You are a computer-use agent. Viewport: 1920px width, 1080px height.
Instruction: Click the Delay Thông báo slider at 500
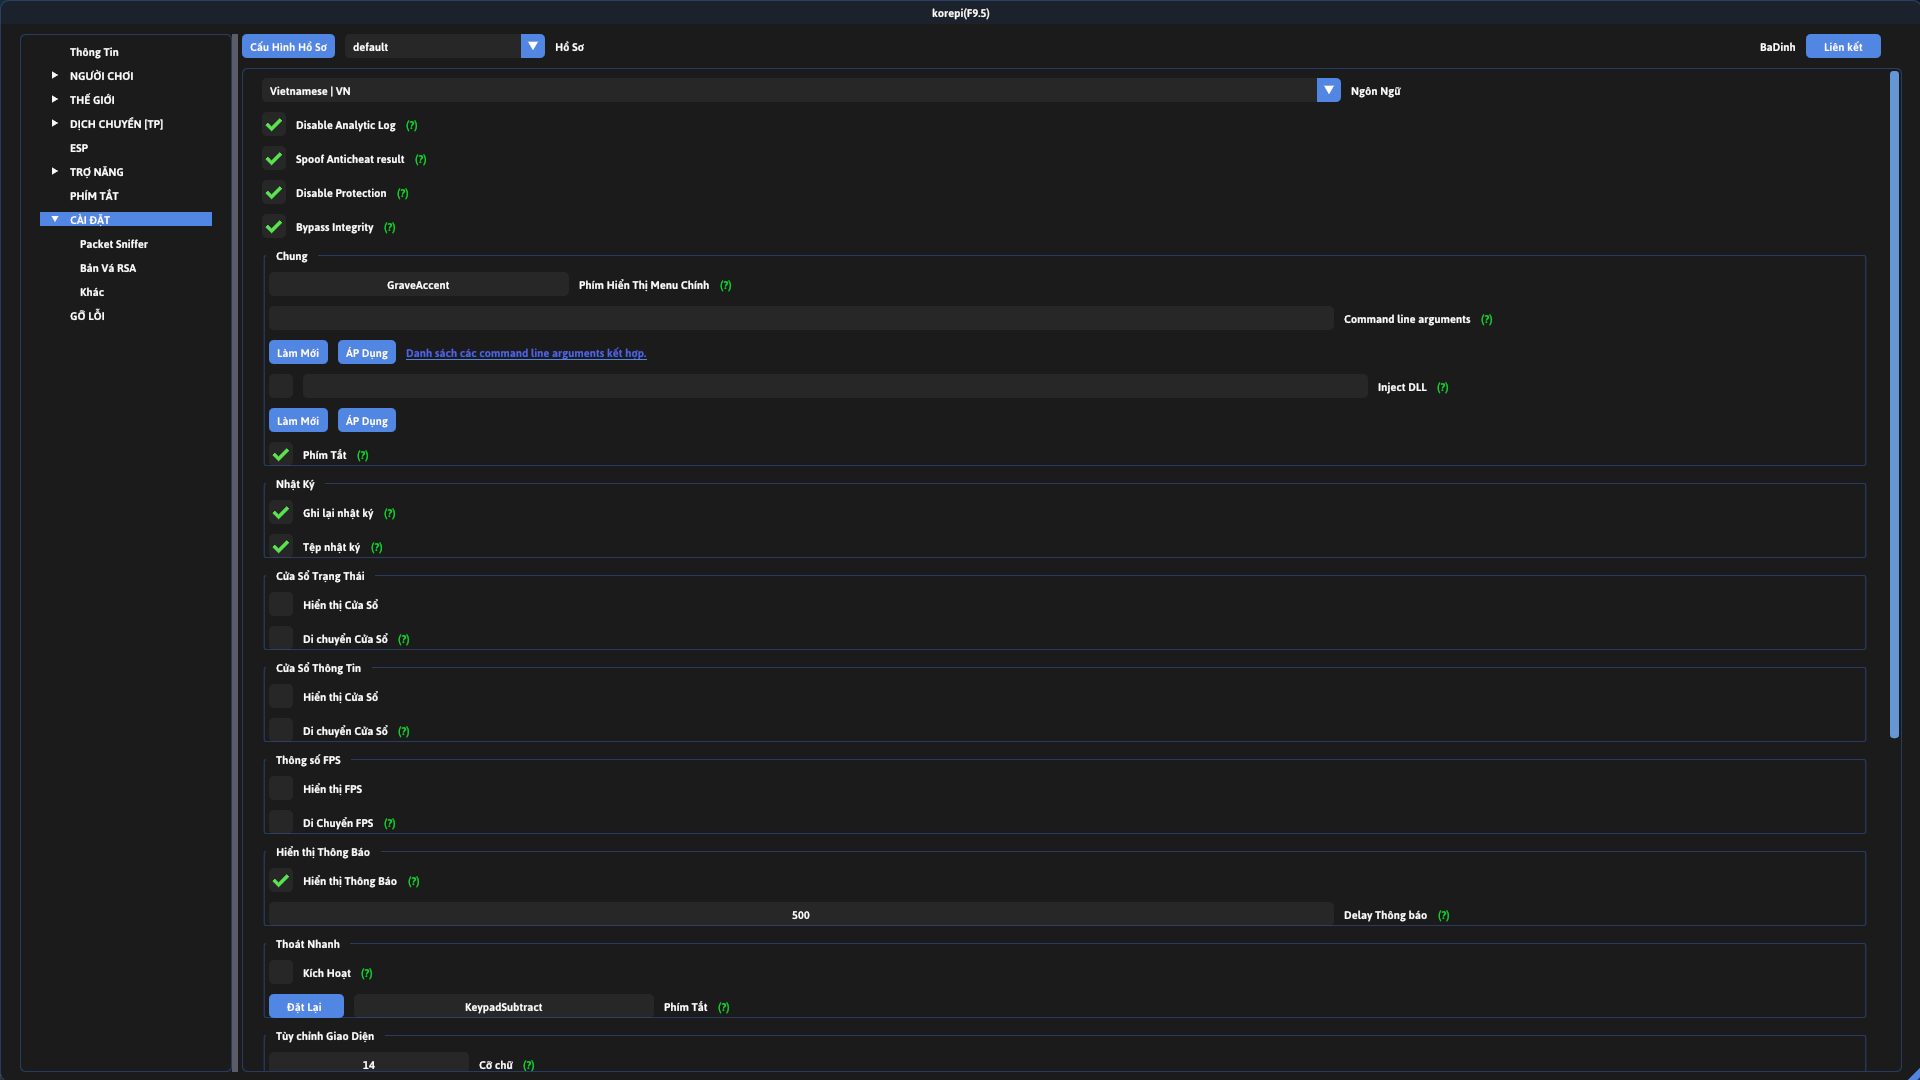(800, 915)
